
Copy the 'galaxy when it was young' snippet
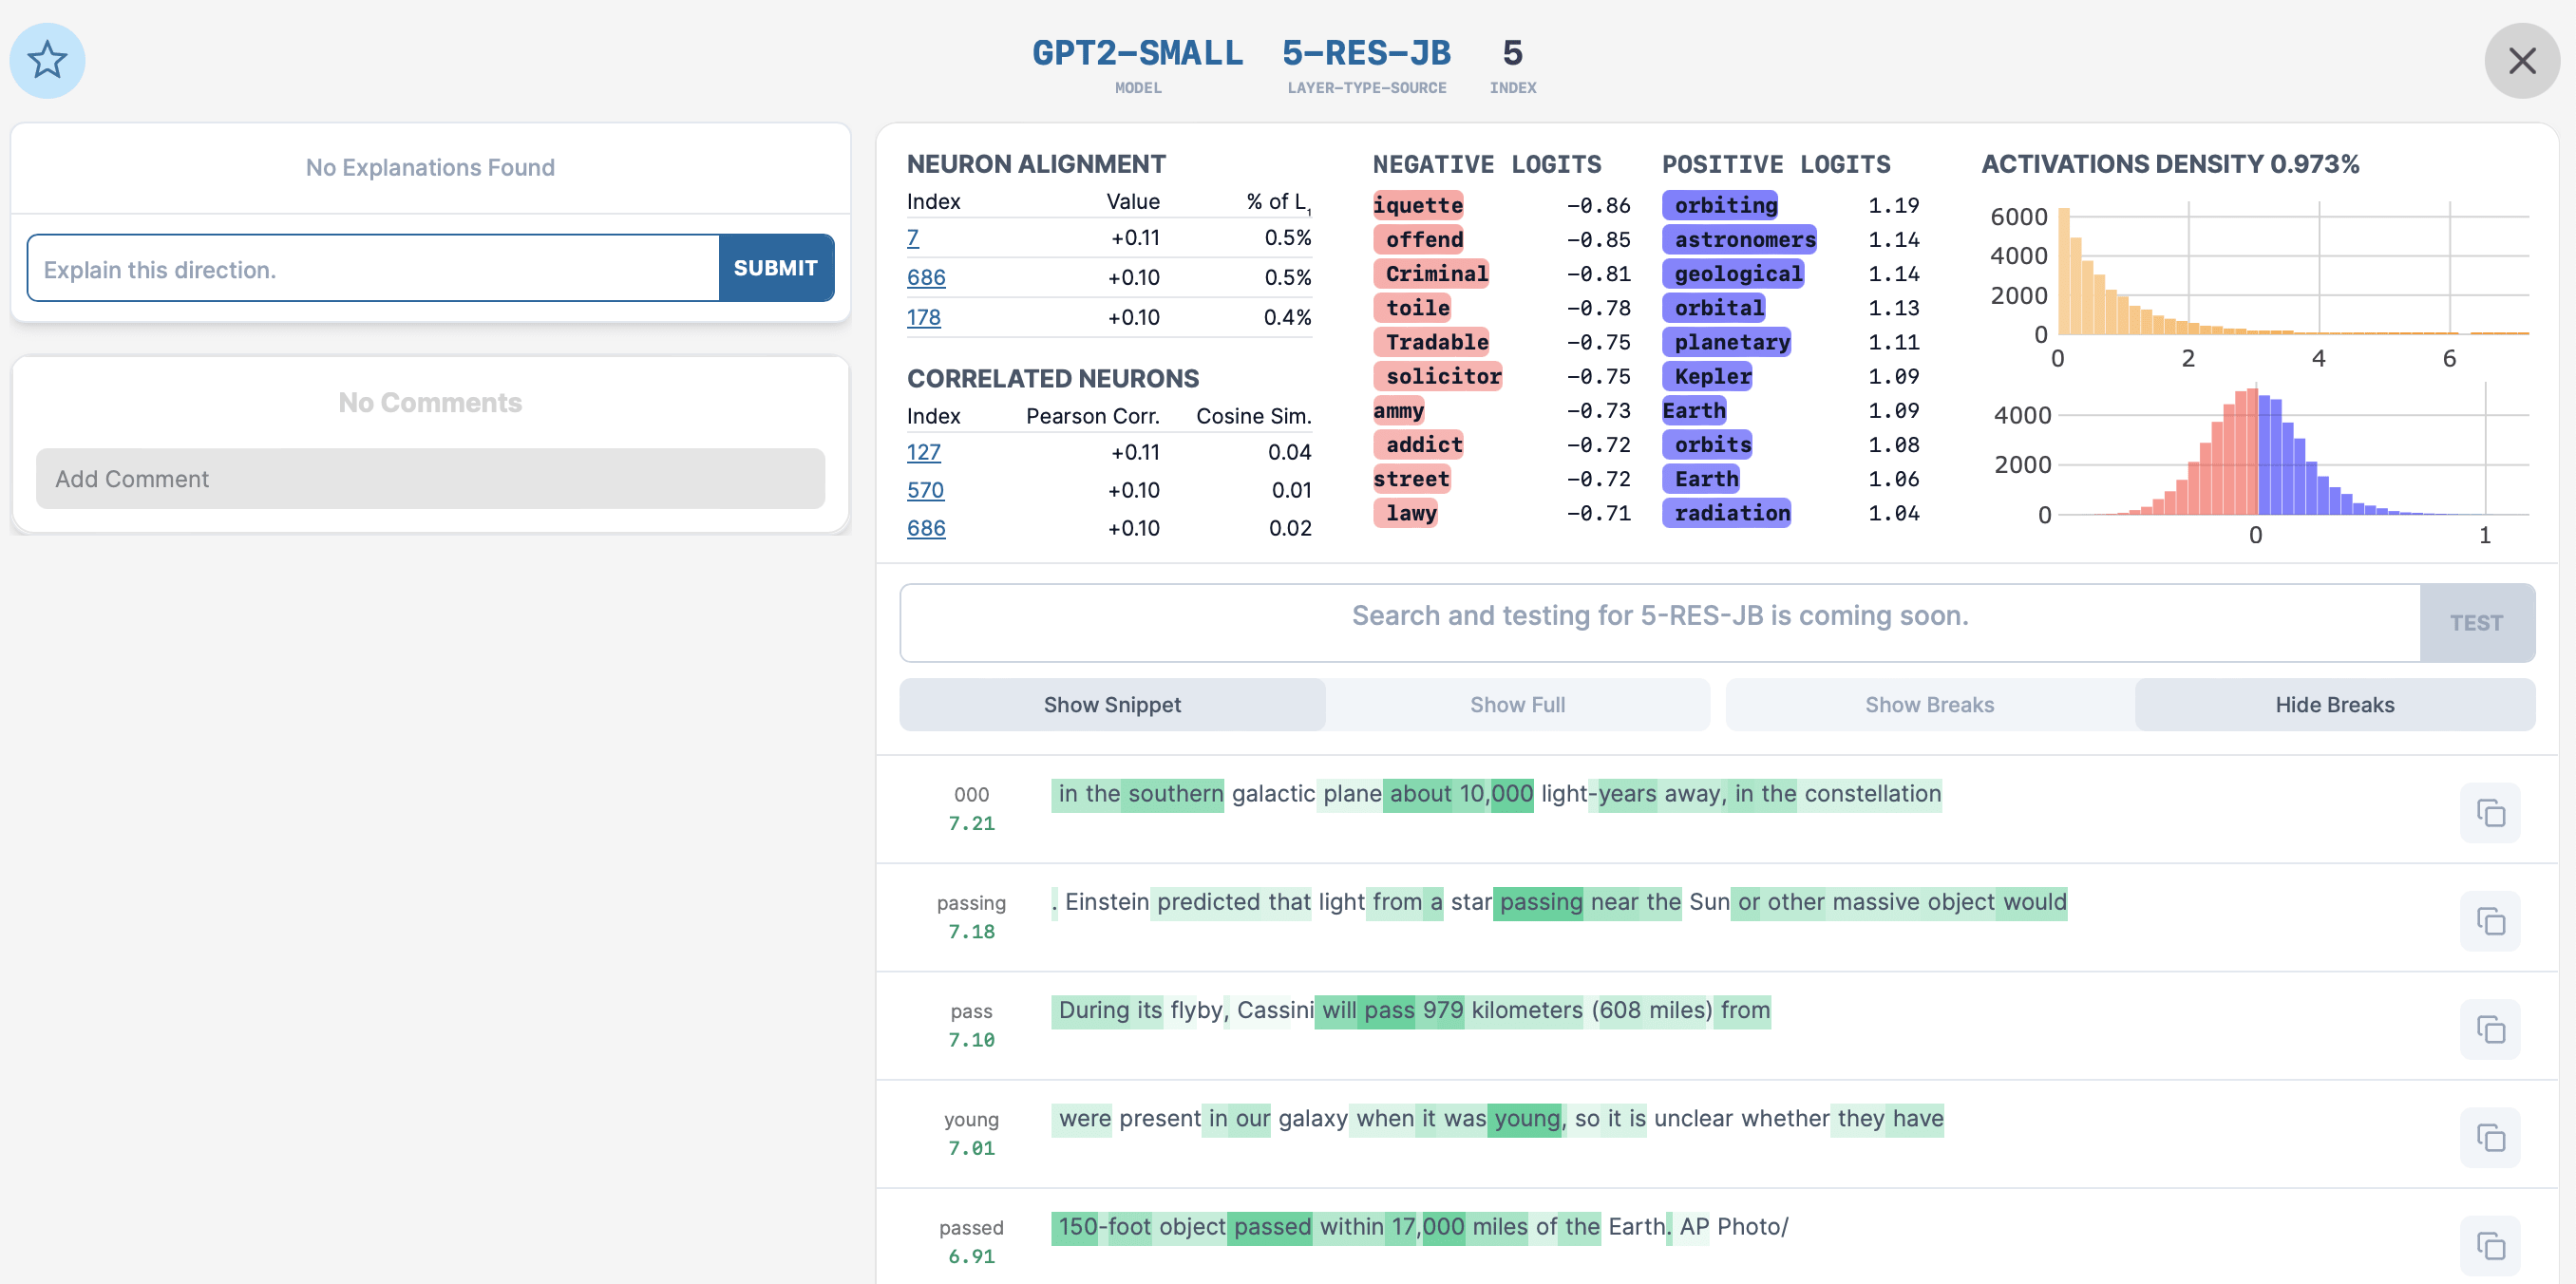click(2489, 1137)
